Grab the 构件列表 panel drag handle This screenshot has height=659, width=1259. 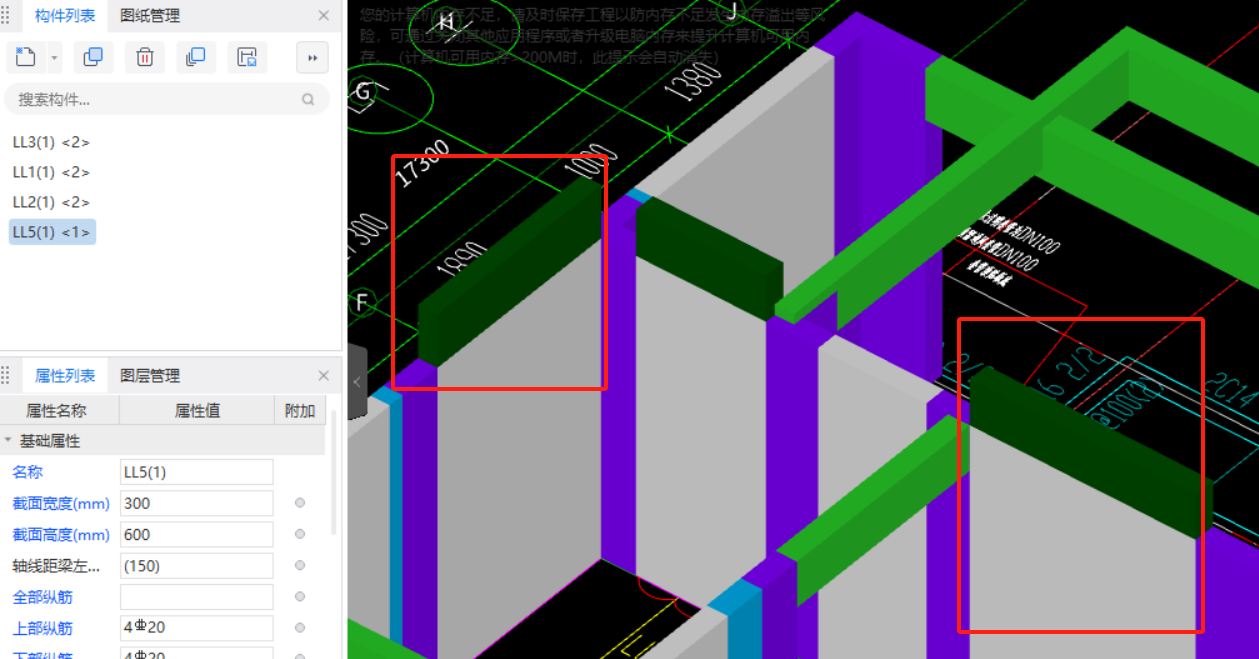7,16
